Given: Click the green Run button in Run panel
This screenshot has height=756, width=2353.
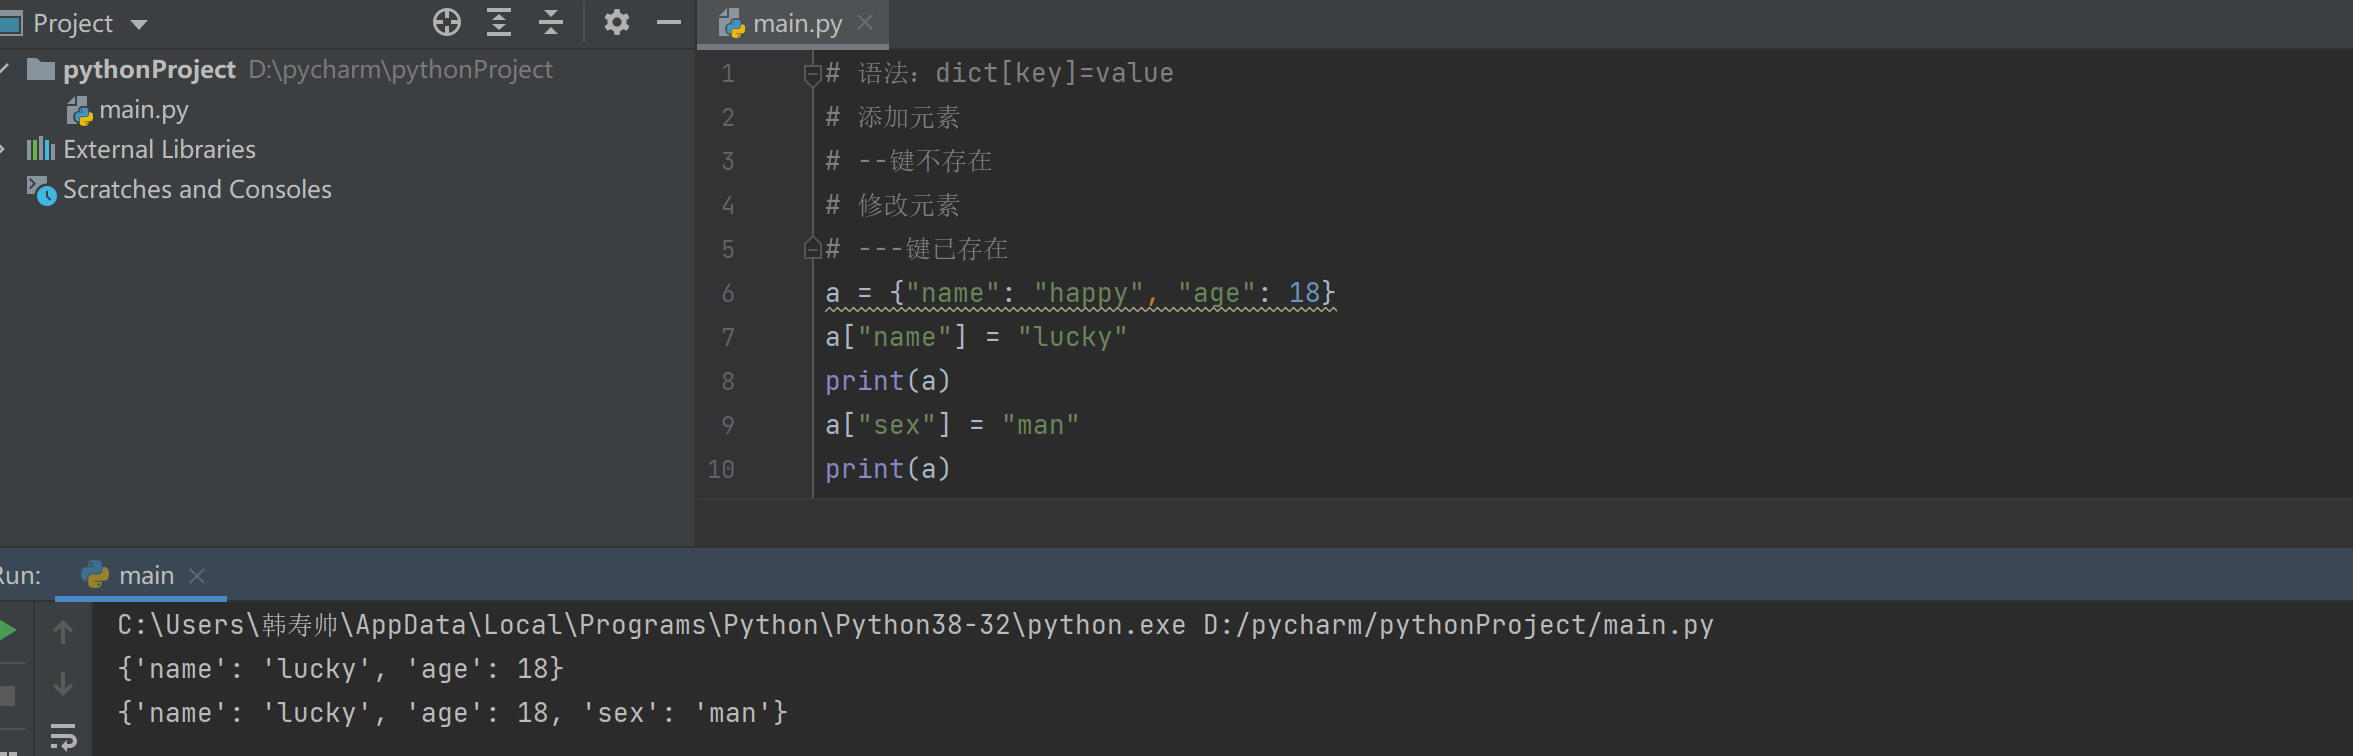Looking at the screenshot, I should tap(8, 630).
